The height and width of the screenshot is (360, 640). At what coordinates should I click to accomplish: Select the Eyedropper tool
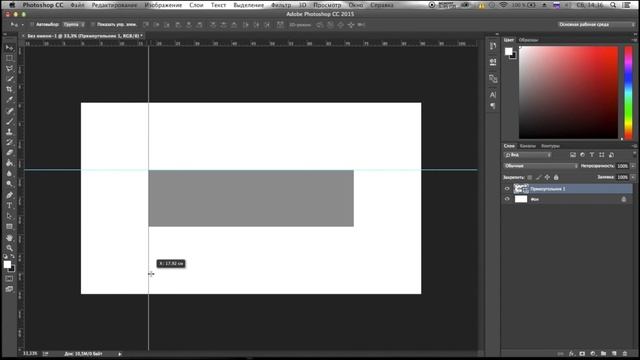click(9, 100)
